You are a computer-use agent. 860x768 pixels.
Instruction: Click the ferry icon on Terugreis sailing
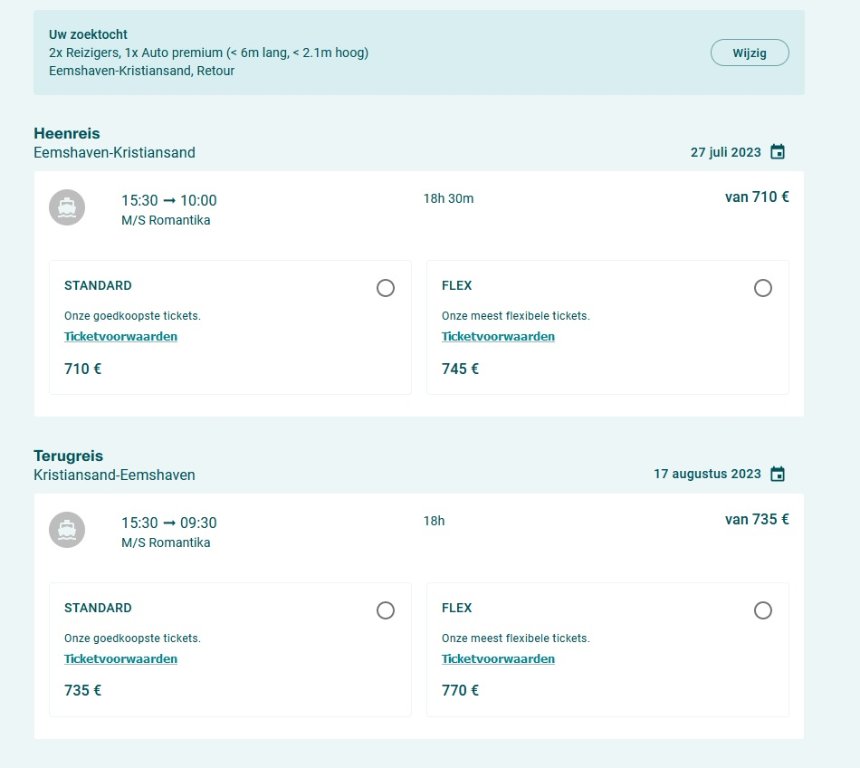[67, 529]
